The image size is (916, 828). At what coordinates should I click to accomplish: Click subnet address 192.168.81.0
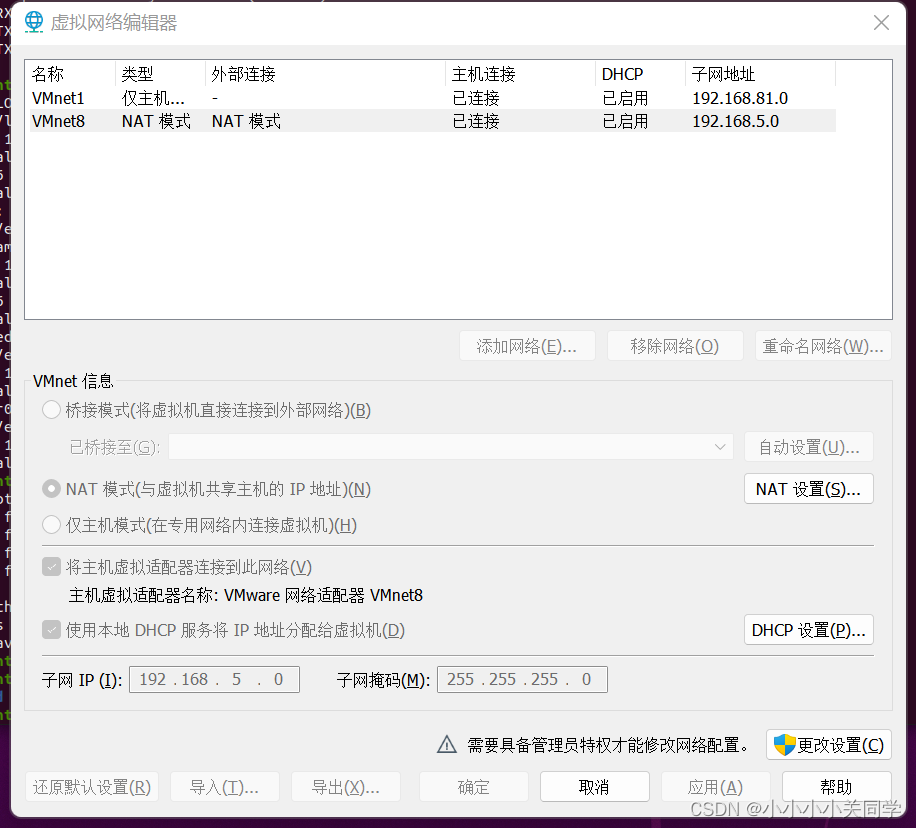tap(740, 98)
